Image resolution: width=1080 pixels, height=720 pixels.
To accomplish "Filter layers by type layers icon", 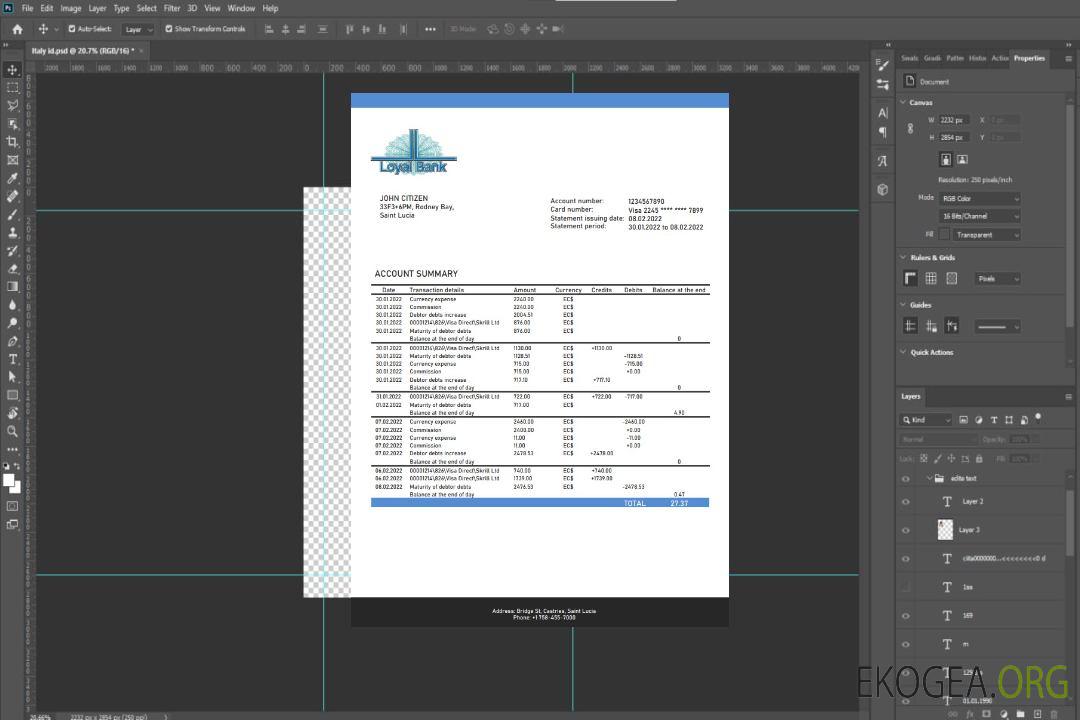I will click(x=993, y=420).
